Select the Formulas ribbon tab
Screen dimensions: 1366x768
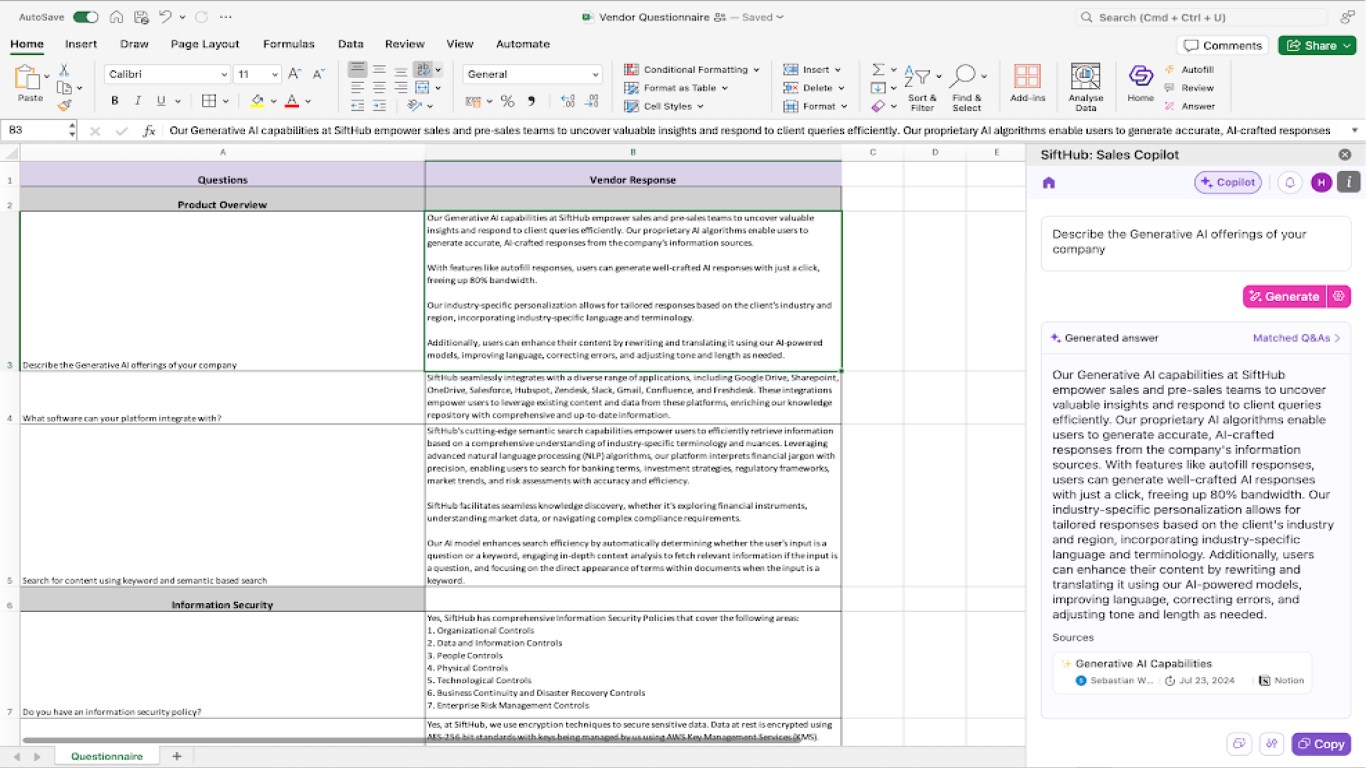point(289,44)
